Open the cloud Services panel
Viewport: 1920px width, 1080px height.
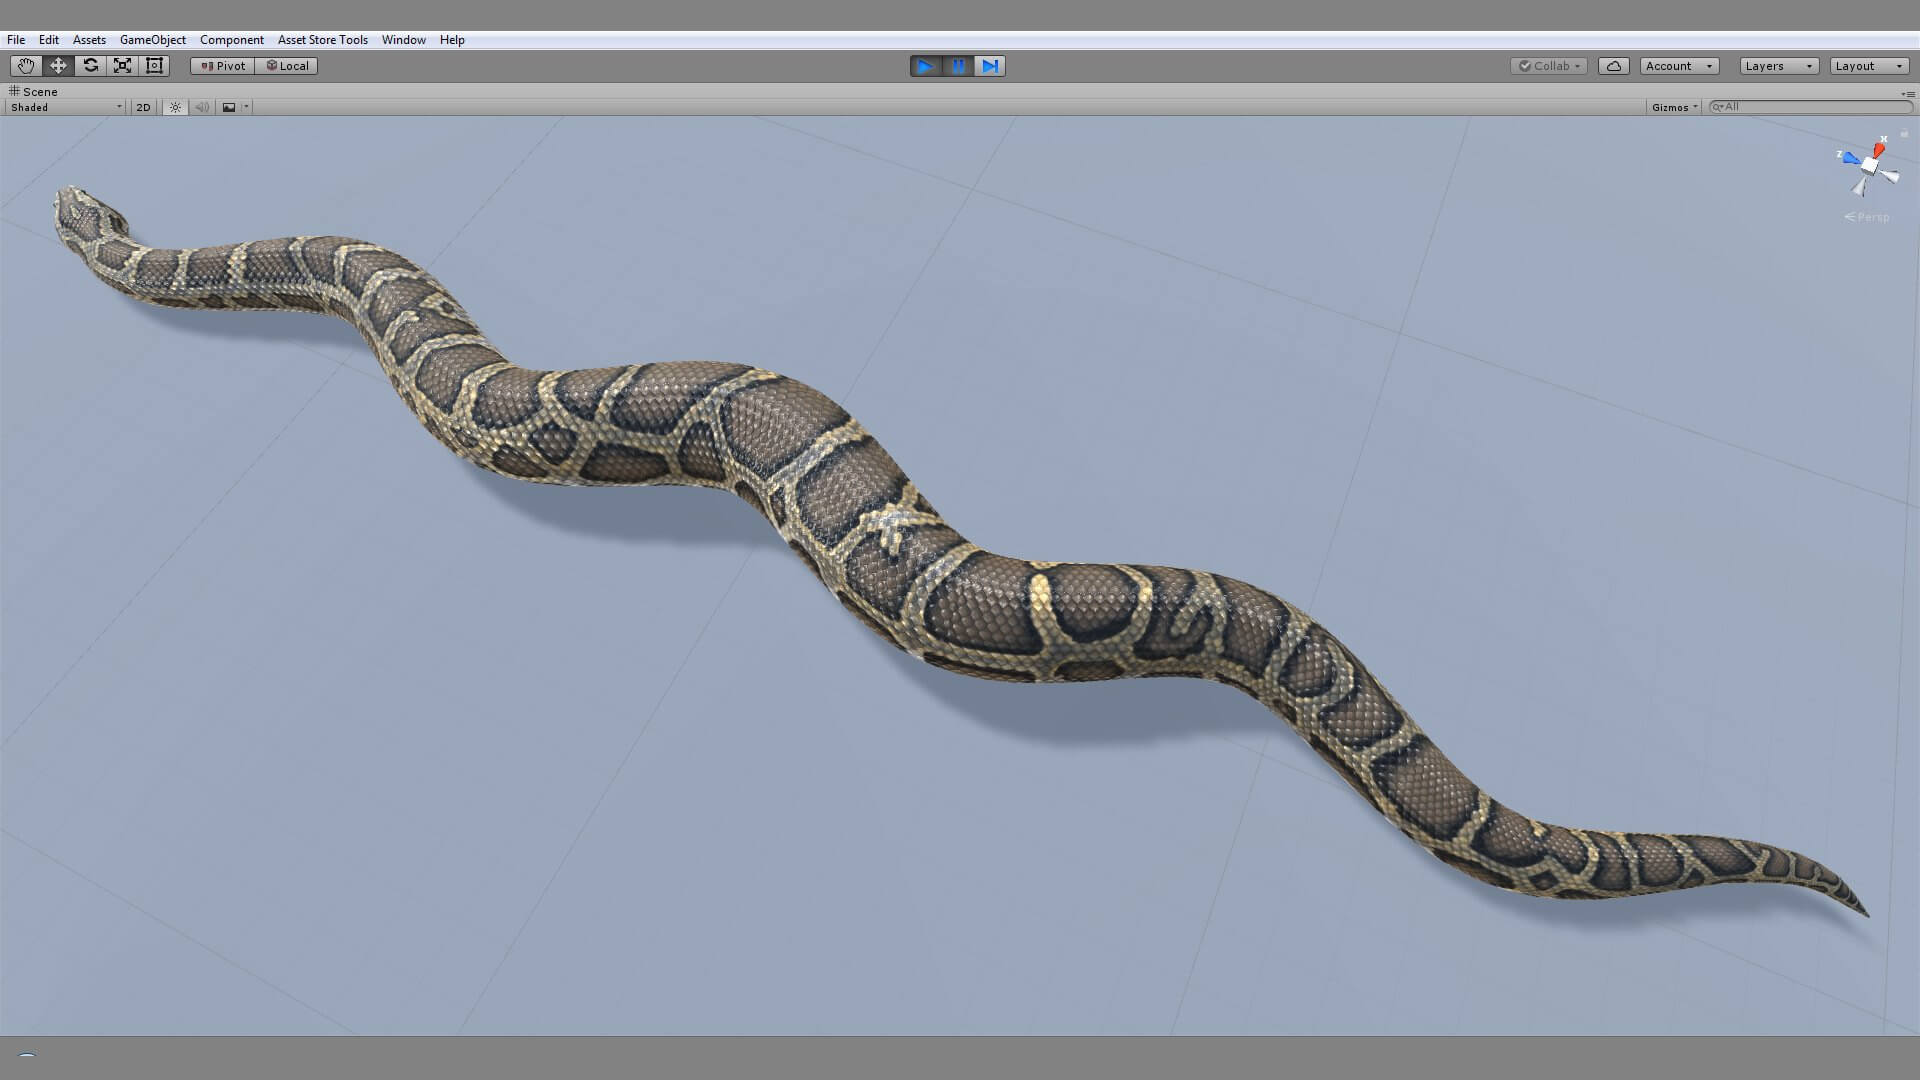(1613, 66)
